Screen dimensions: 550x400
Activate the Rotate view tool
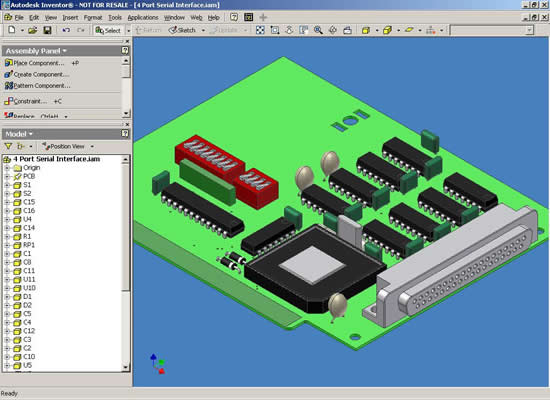(333, 30)
